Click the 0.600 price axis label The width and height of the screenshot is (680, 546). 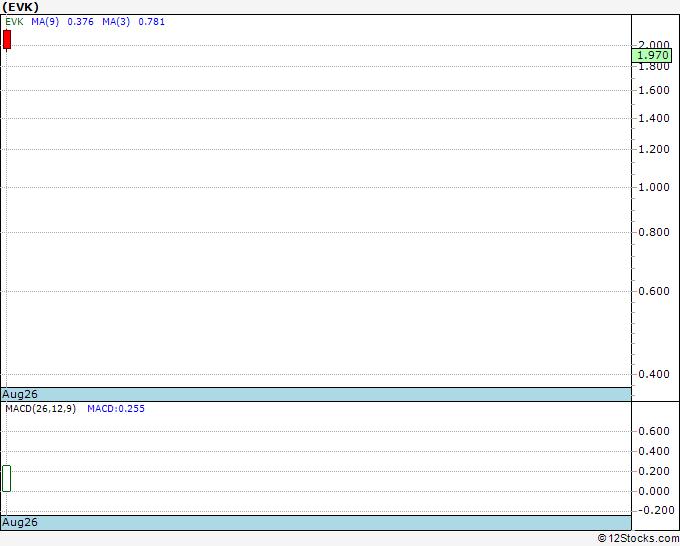point(654,291)
